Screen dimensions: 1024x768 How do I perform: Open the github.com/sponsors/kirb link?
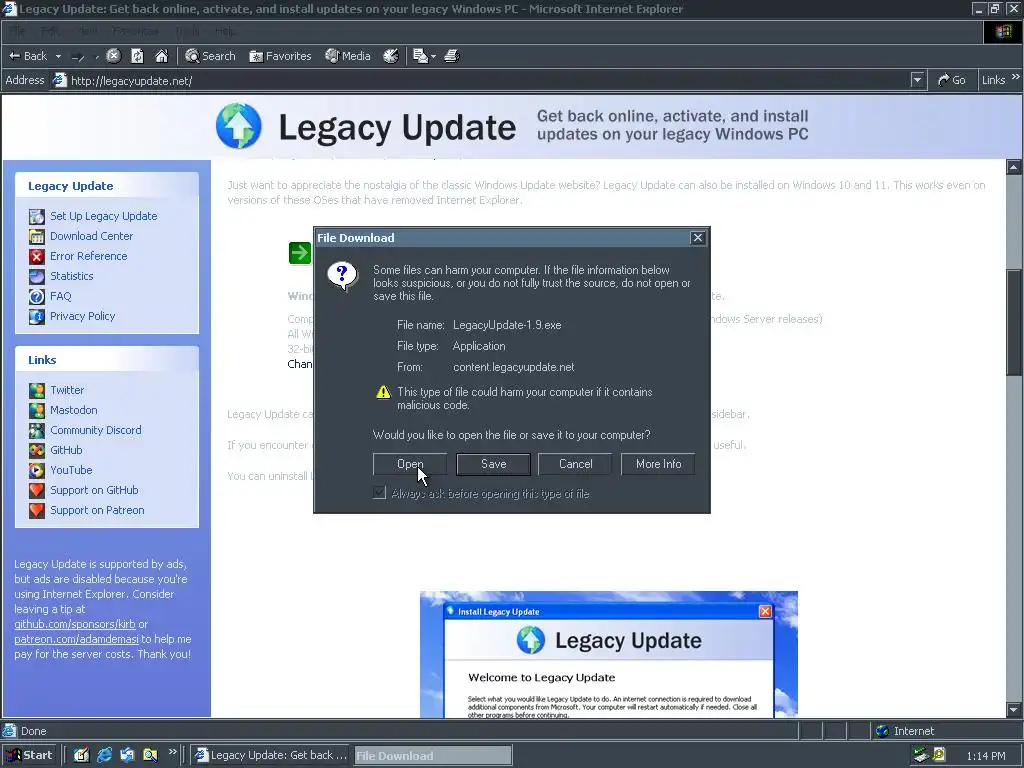click(x=75, y=624)
